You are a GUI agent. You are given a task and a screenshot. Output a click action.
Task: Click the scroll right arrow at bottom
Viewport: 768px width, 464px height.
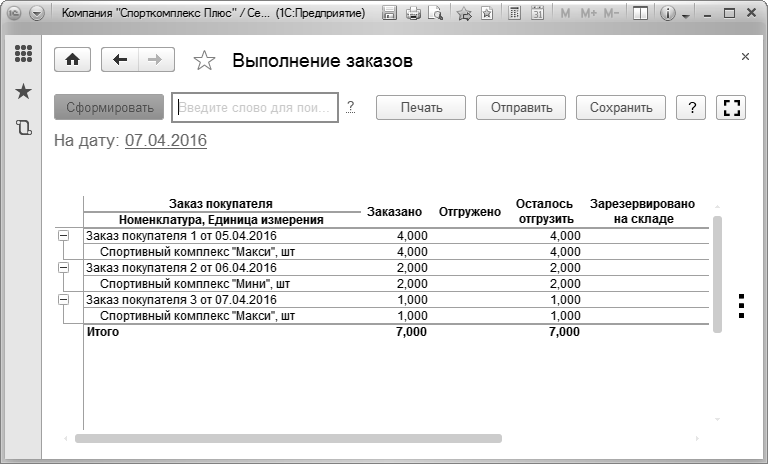pos(697,439)
